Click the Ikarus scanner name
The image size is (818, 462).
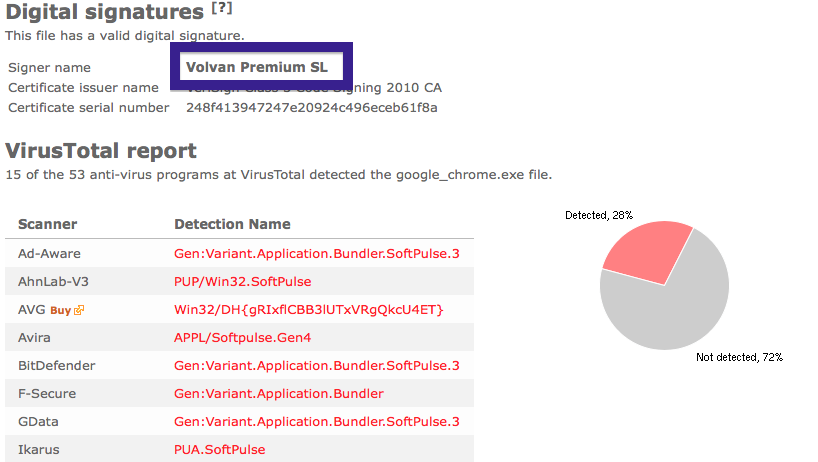click(39, 449)
